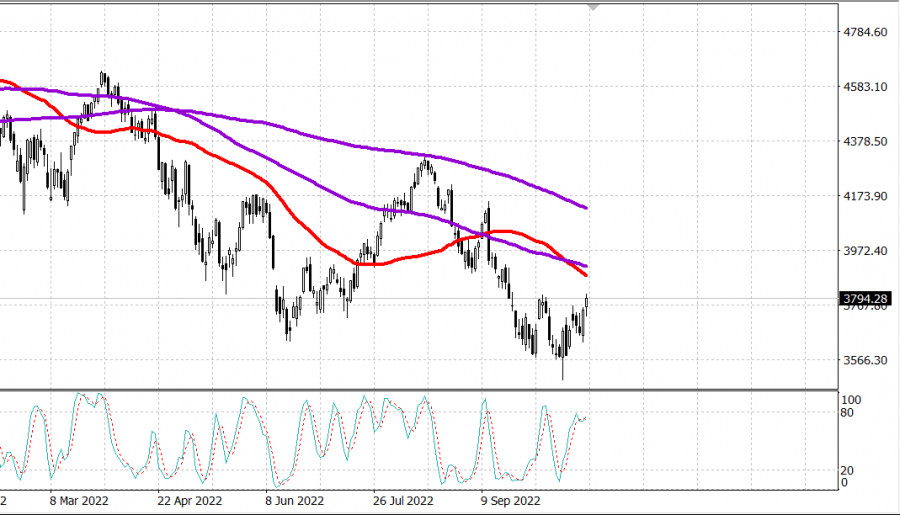
Task: Click the stochastic 100 level label
Action: [x=849, y=400]
